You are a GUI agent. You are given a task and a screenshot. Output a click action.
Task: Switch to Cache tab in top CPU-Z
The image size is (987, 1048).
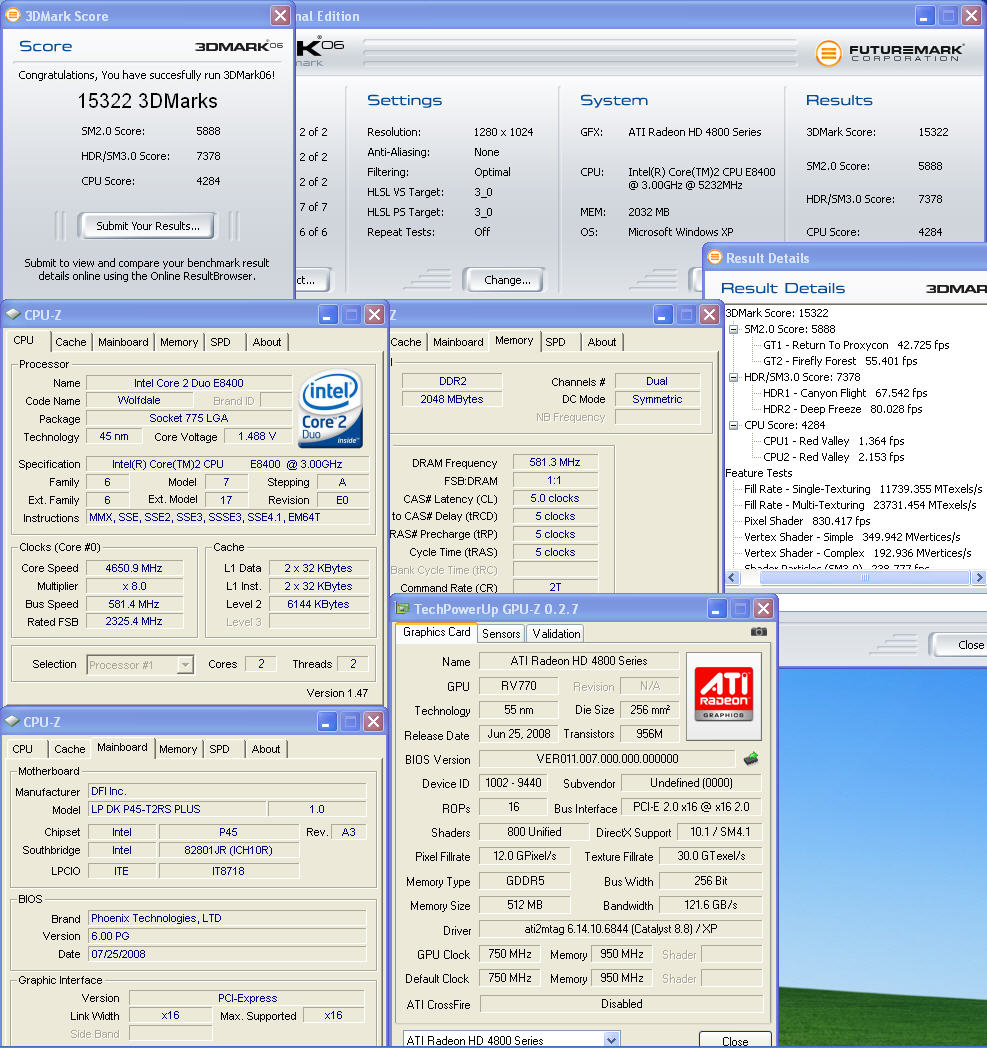point(71,342)
